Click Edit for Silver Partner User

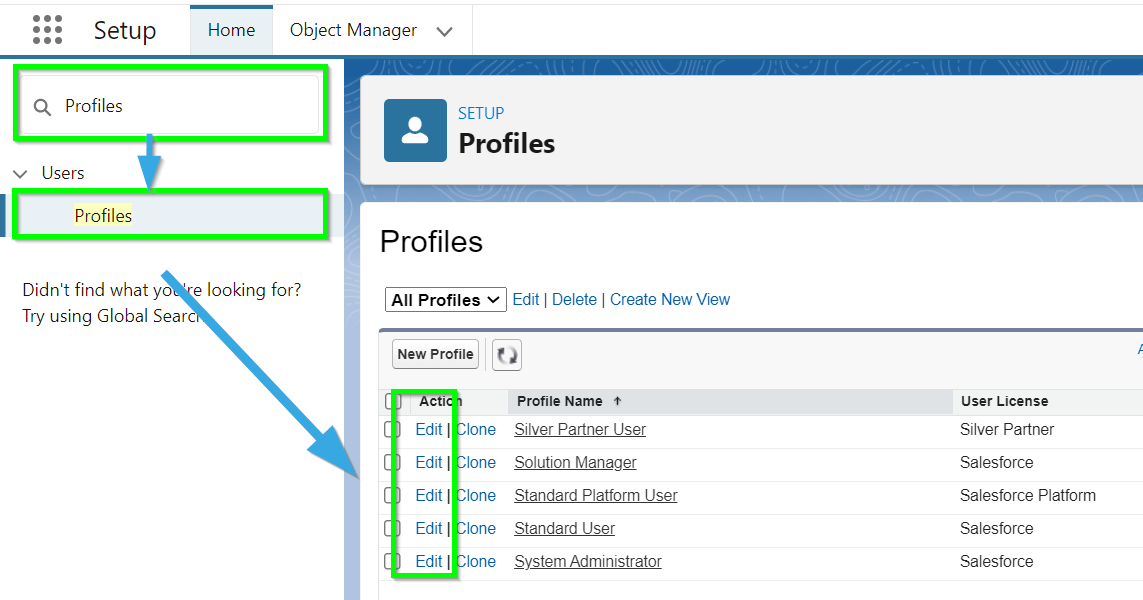[429, 429]
